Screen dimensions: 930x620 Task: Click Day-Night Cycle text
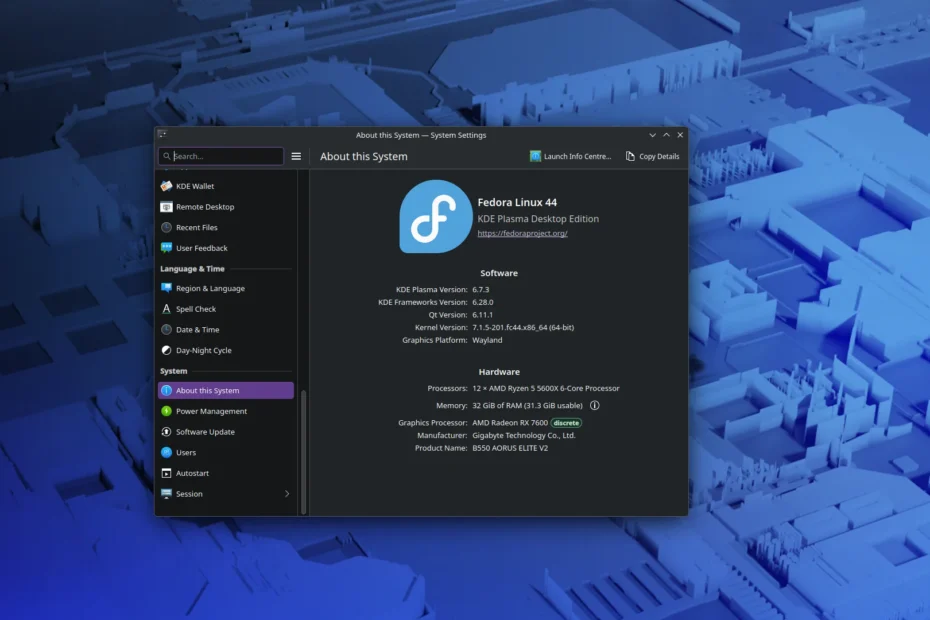point(203,351)
